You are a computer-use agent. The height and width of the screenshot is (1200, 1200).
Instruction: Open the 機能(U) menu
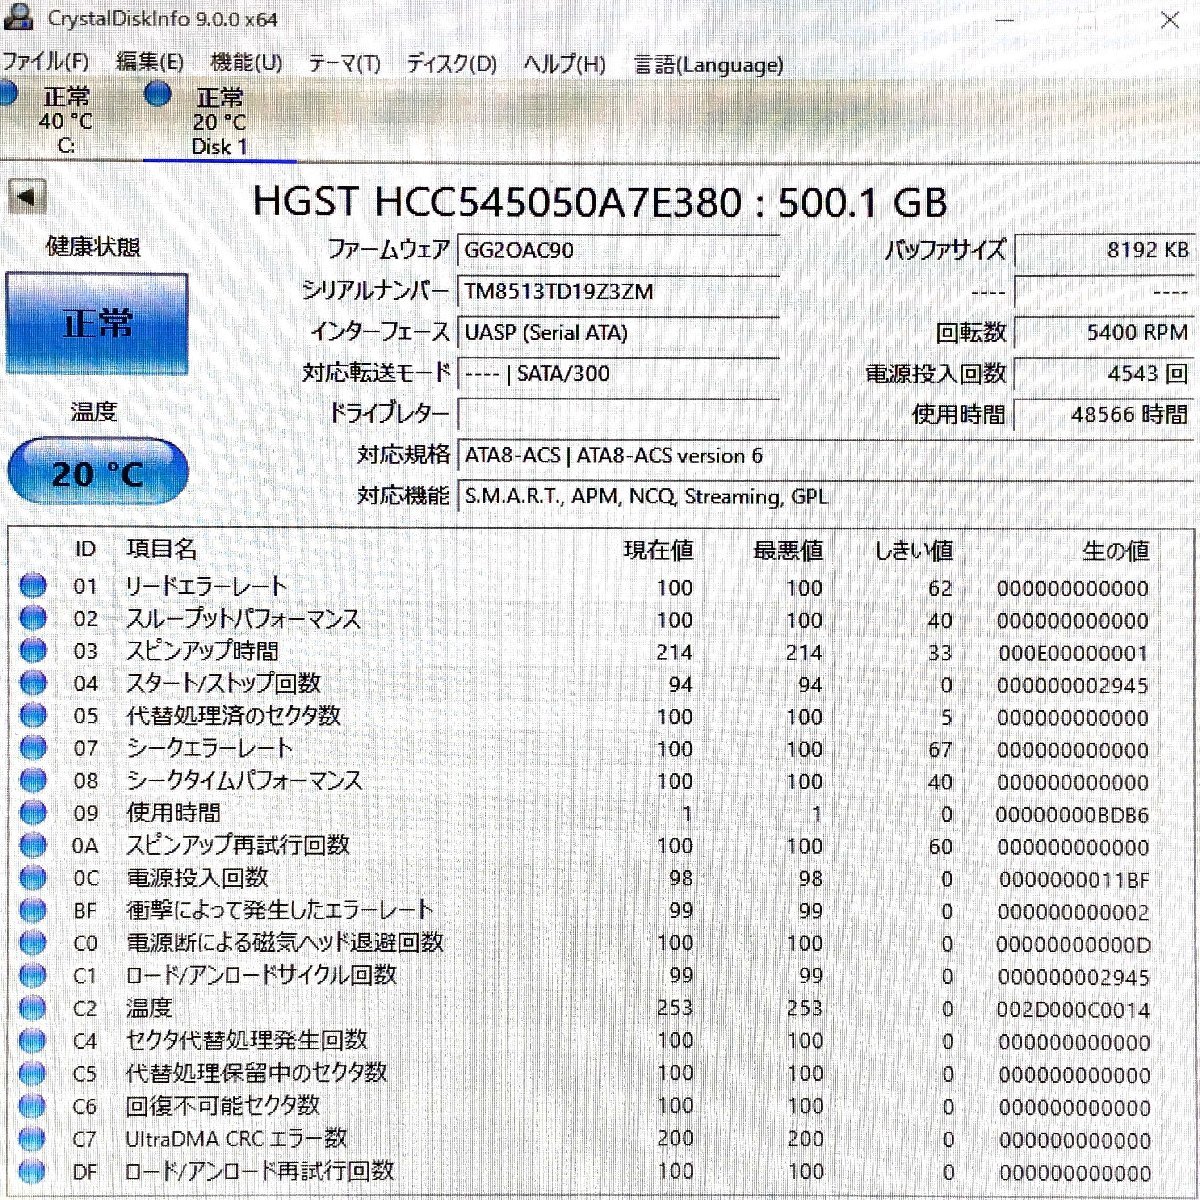(246, 63)
